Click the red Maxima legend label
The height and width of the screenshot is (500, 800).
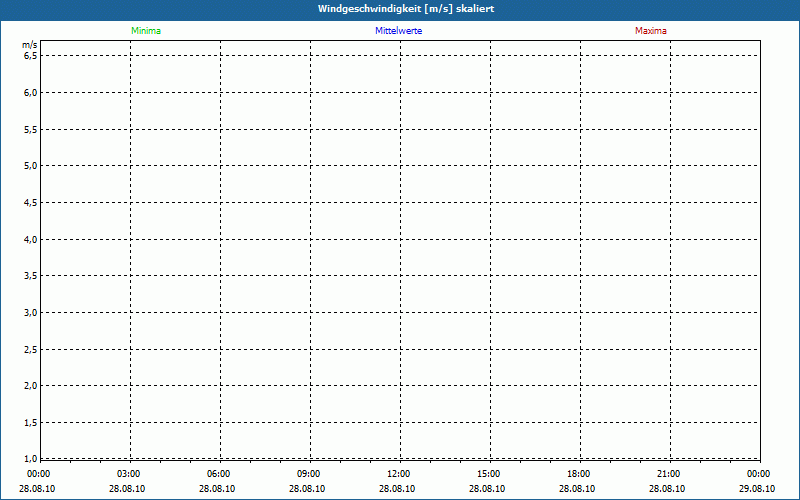coord(651,31)
